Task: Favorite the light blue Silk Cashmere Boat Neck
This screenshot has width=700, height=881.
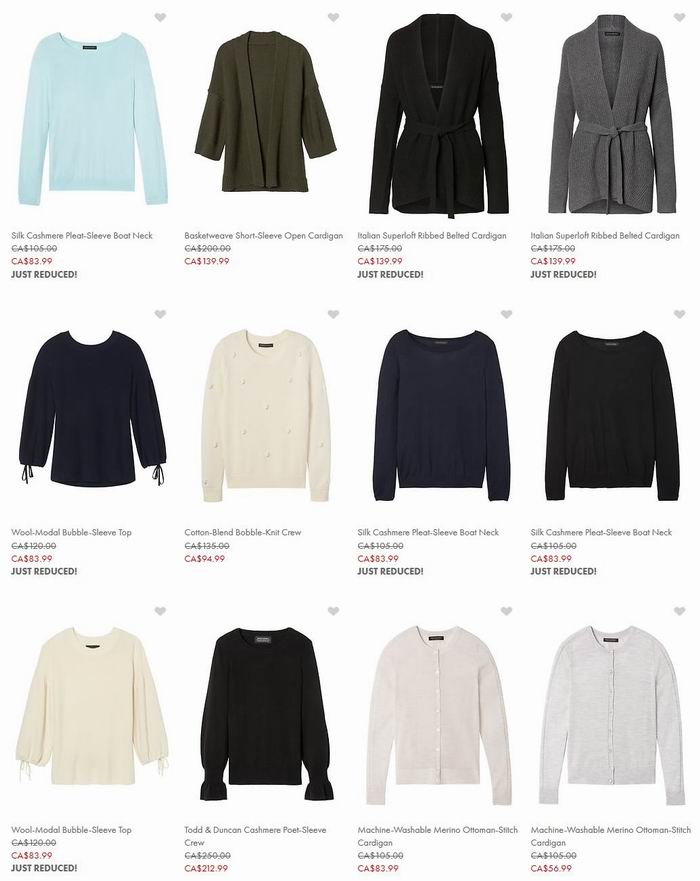Action: click(160, 17)
